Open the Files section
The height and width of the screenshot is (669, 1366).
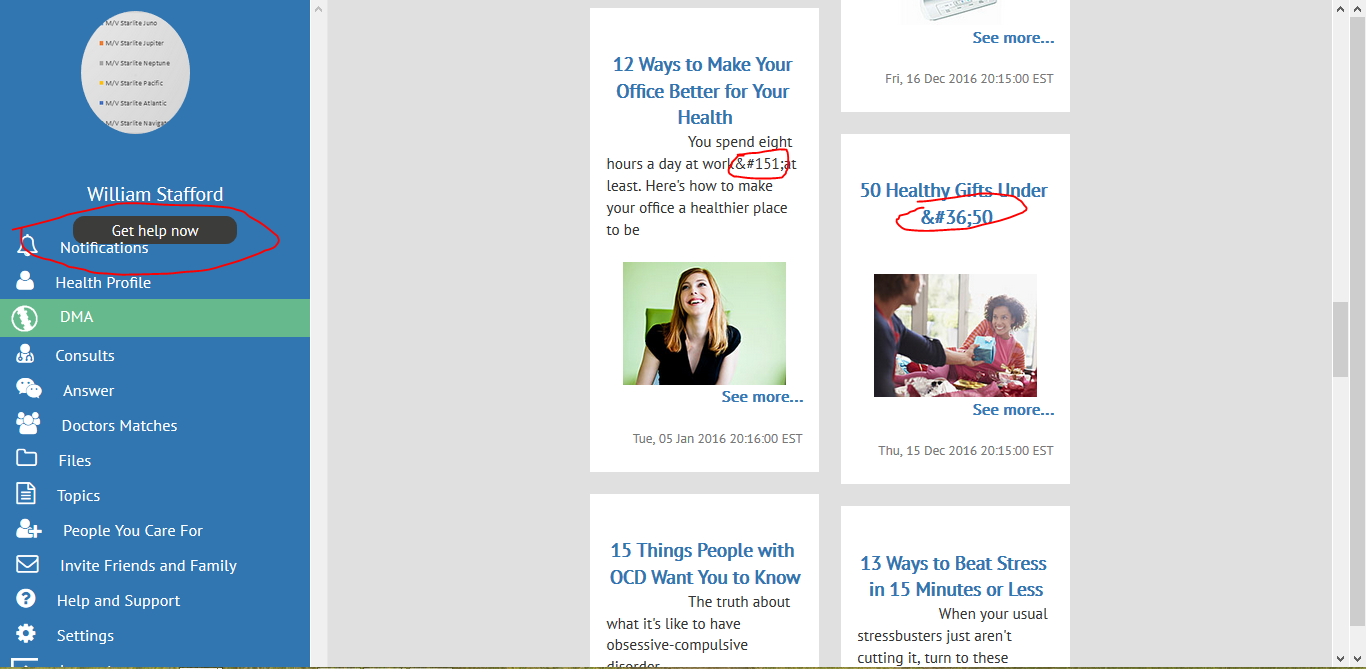click(75, 461)
